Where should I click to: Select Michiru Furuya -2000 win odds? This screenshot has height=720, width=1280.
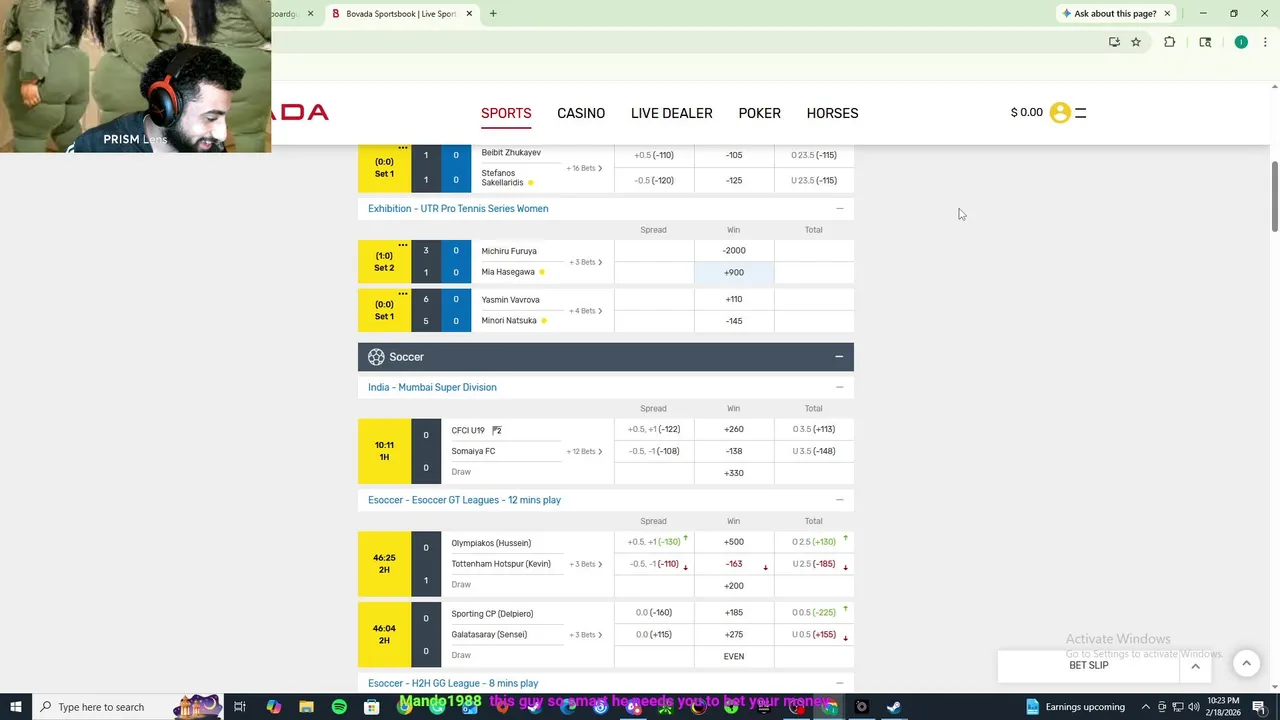734,251
